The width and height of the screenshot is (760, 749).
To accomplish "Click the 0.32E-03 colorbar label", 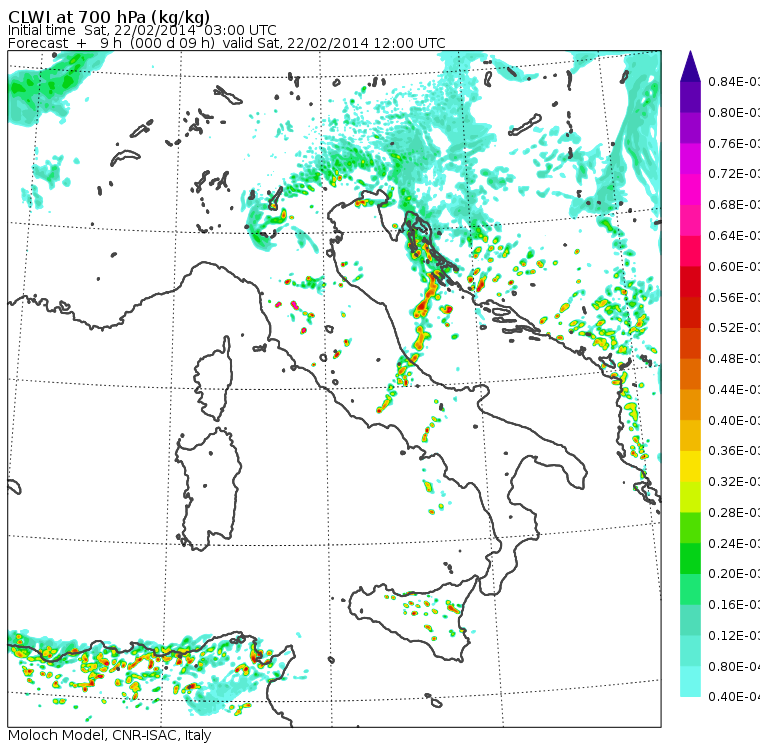I will pyautogui.click(x=734, y=482).
